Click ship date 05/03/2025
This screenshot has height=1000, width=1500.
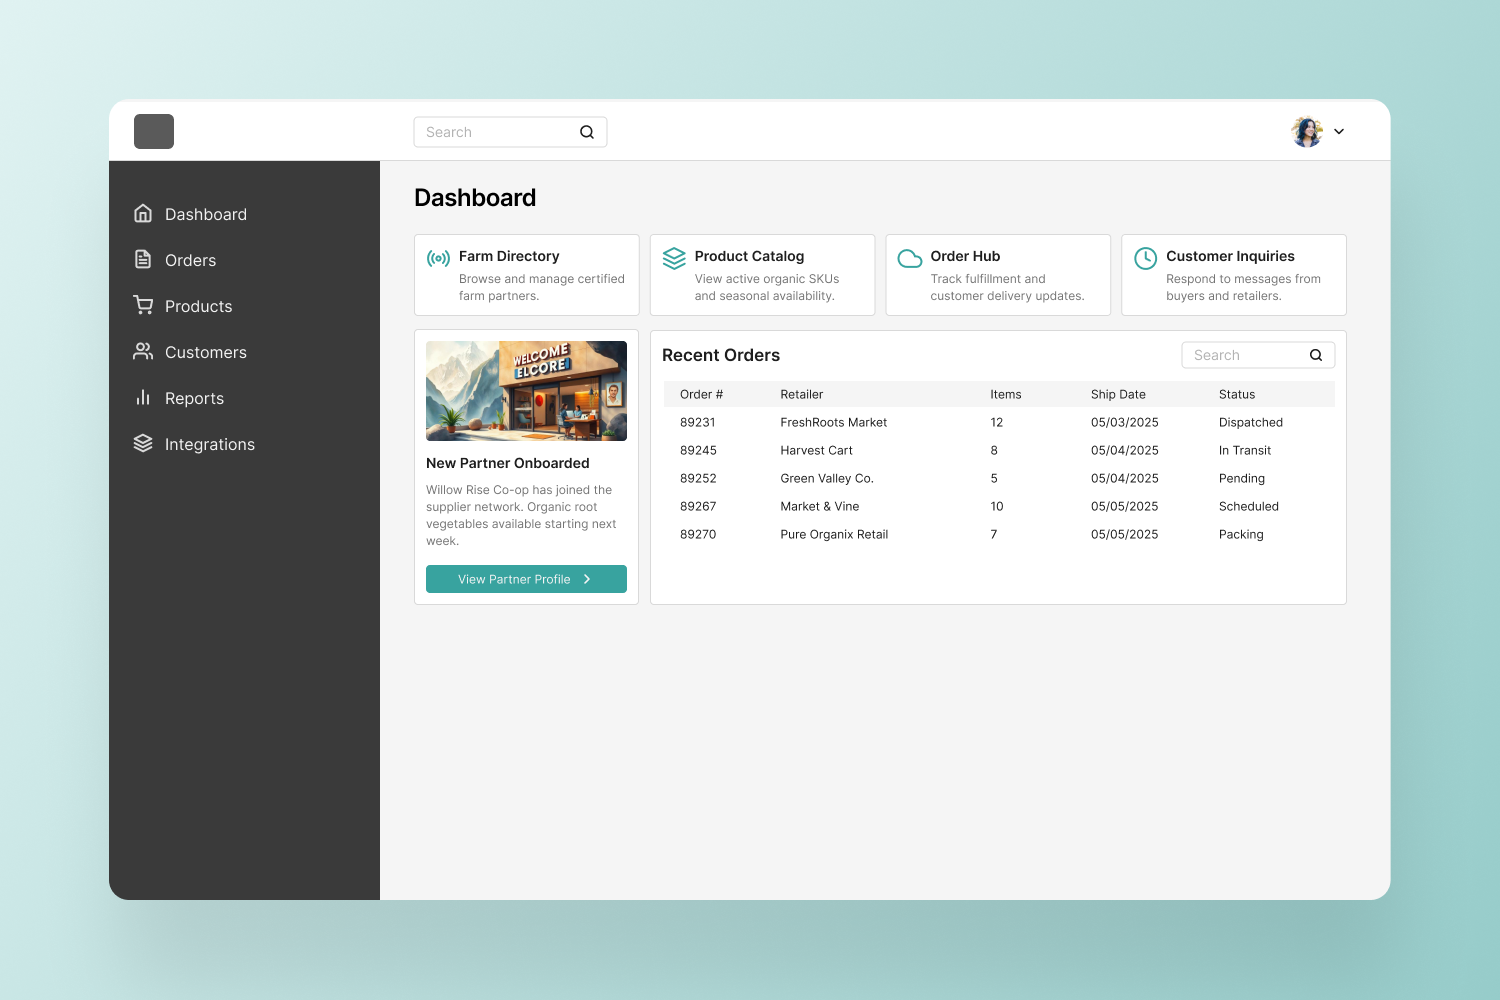(x=1125, y=422)
